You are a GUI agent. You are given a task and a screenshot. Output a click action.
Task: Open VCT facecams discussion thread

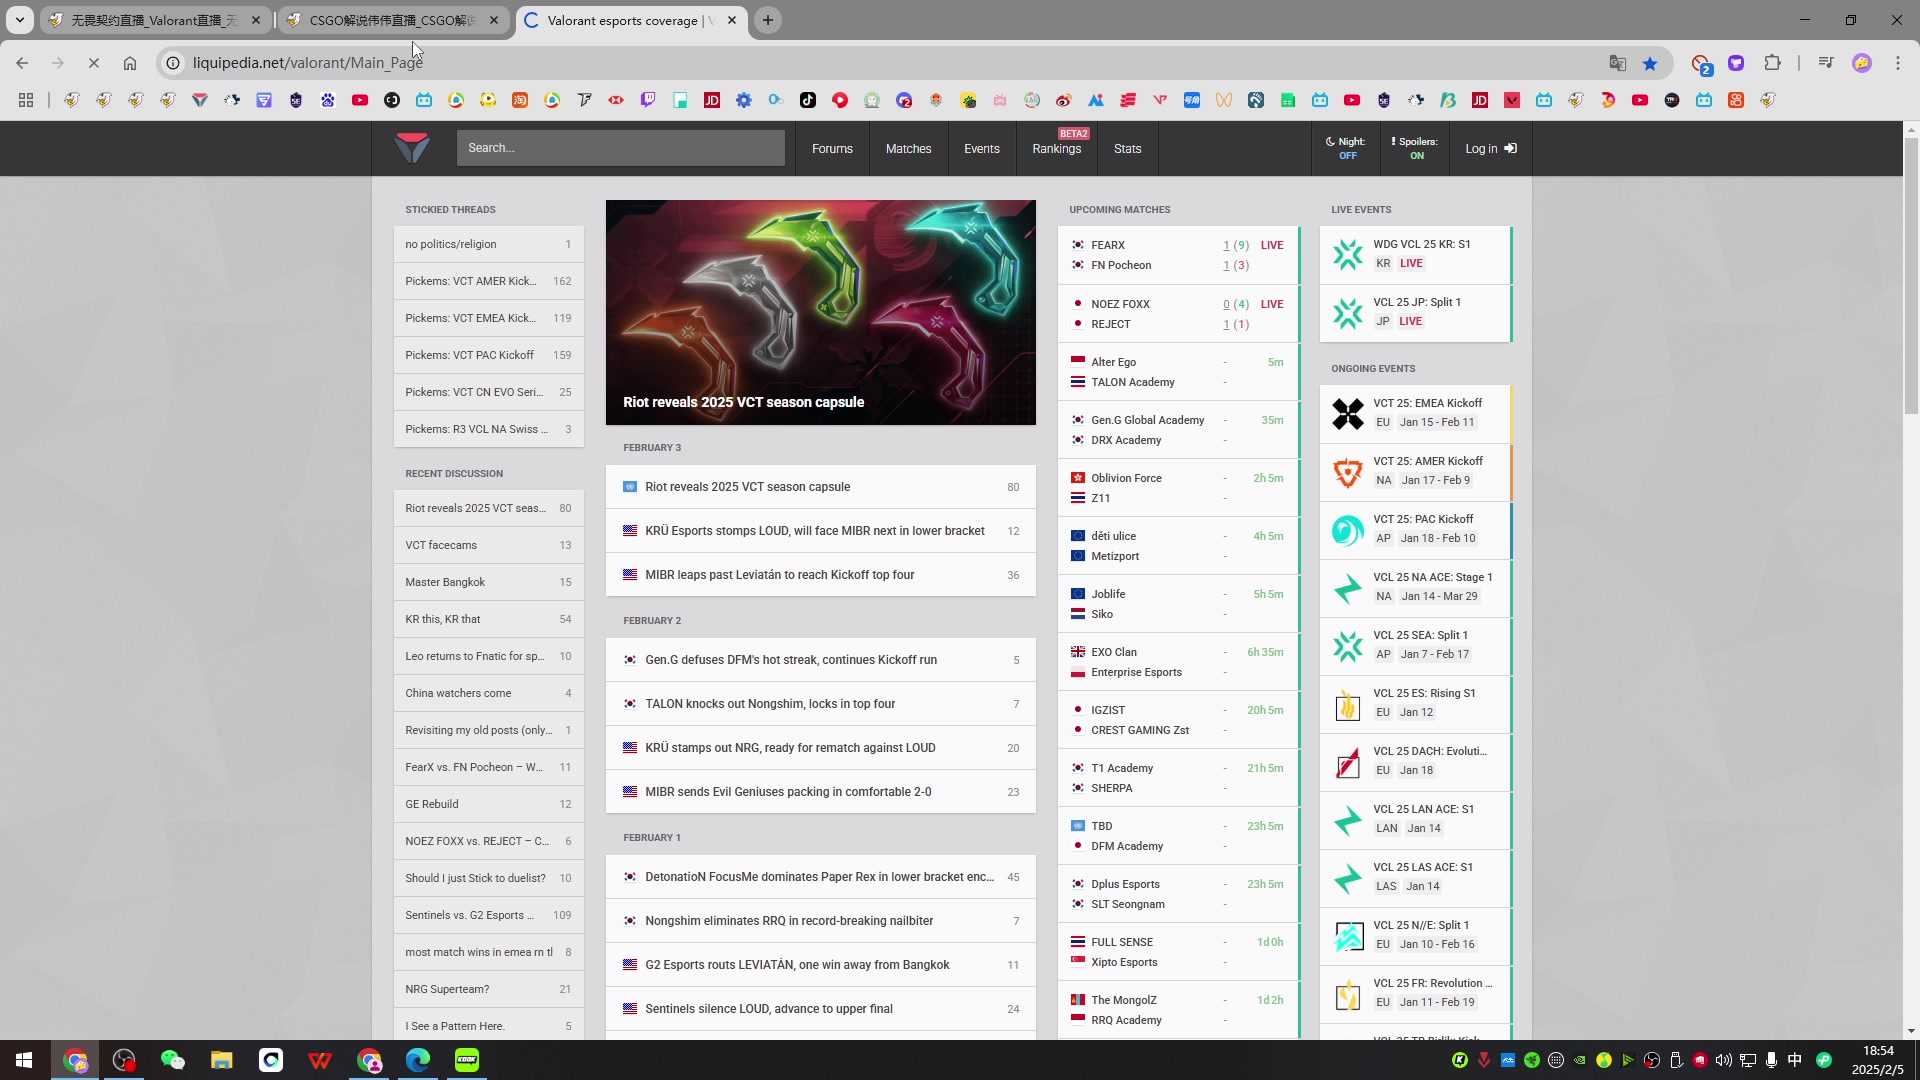tap(488, 545)
